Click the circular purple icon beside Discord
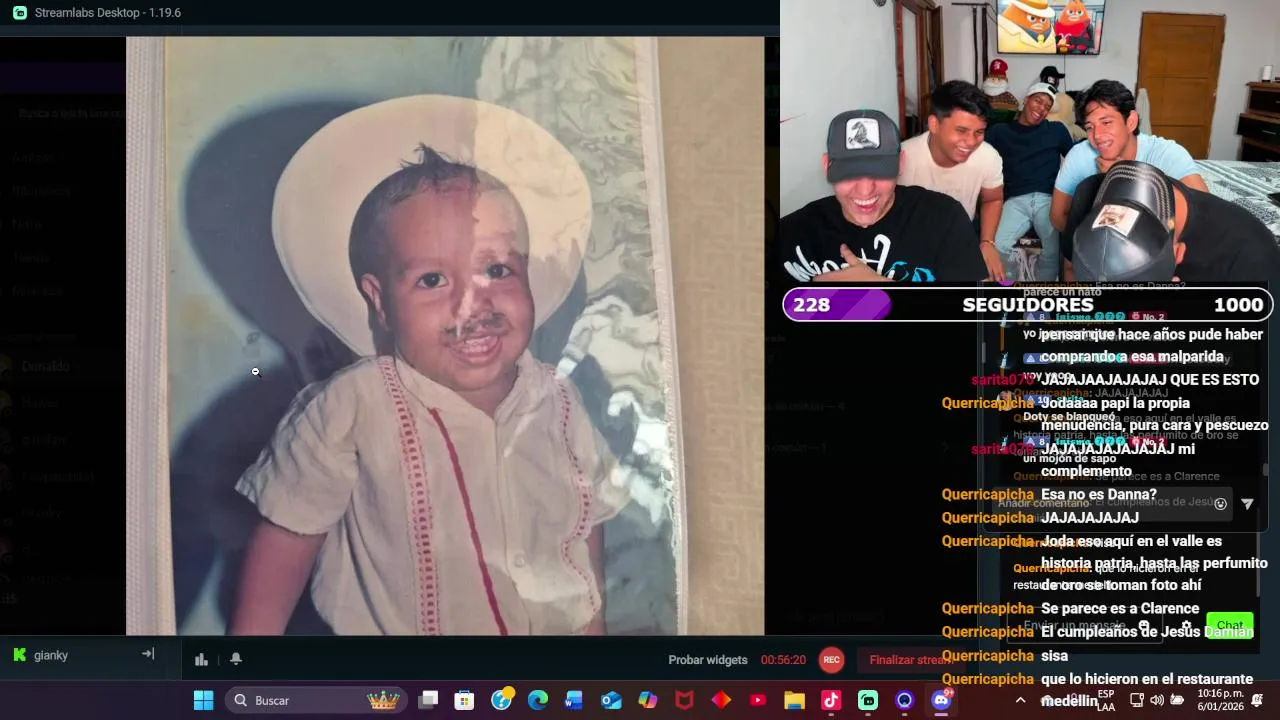 [904, 700]
